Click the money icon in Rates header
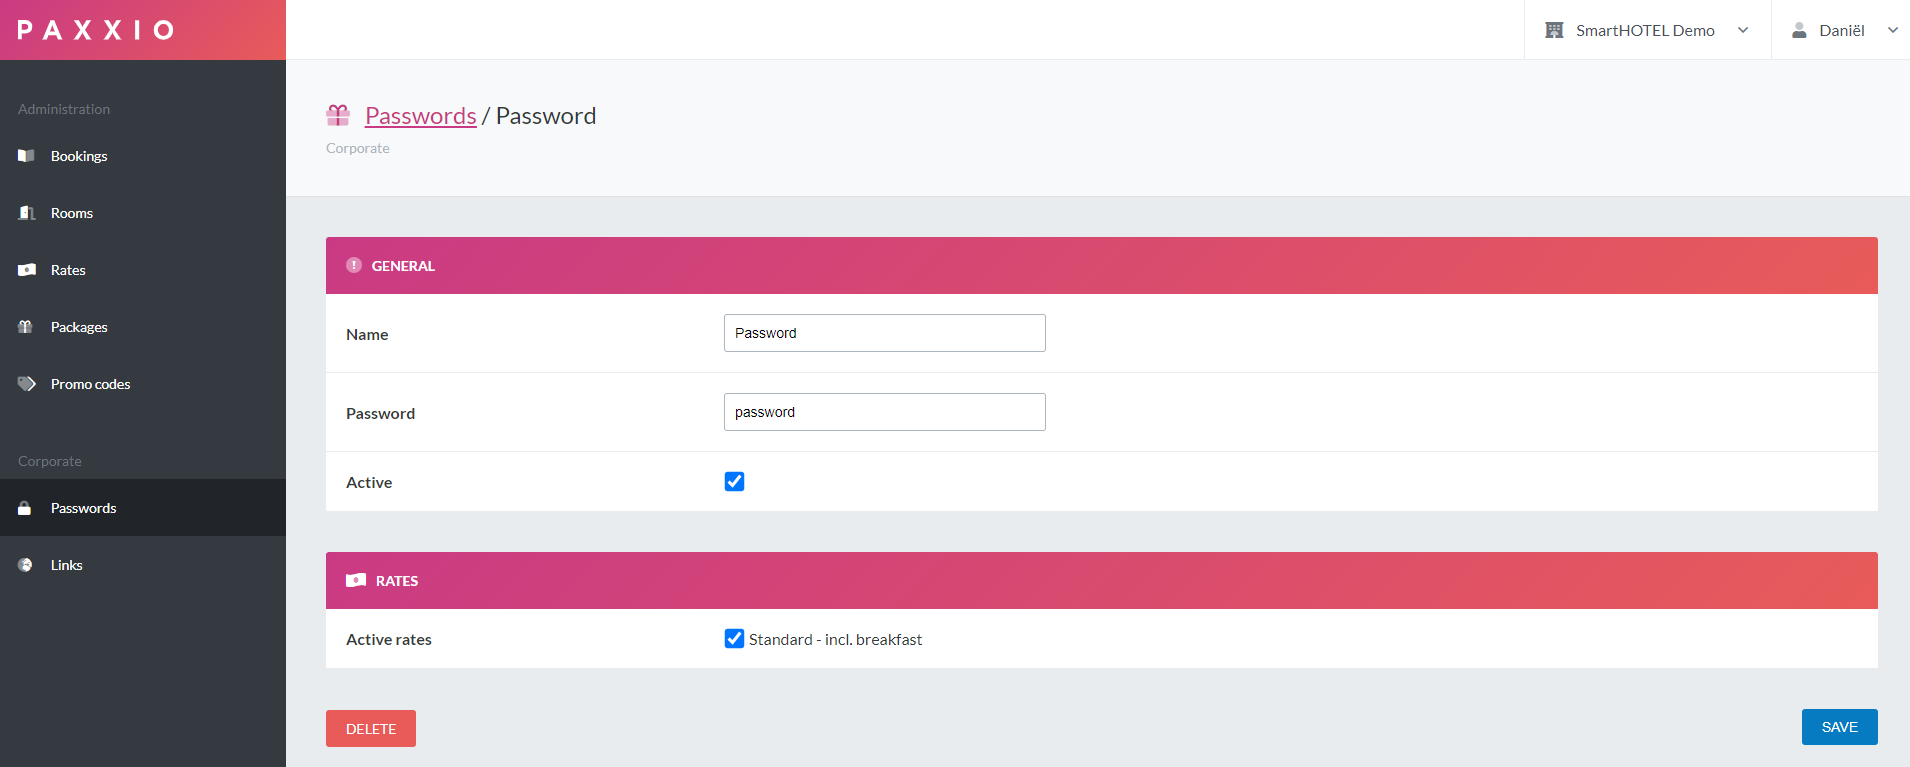 (356, 580)
